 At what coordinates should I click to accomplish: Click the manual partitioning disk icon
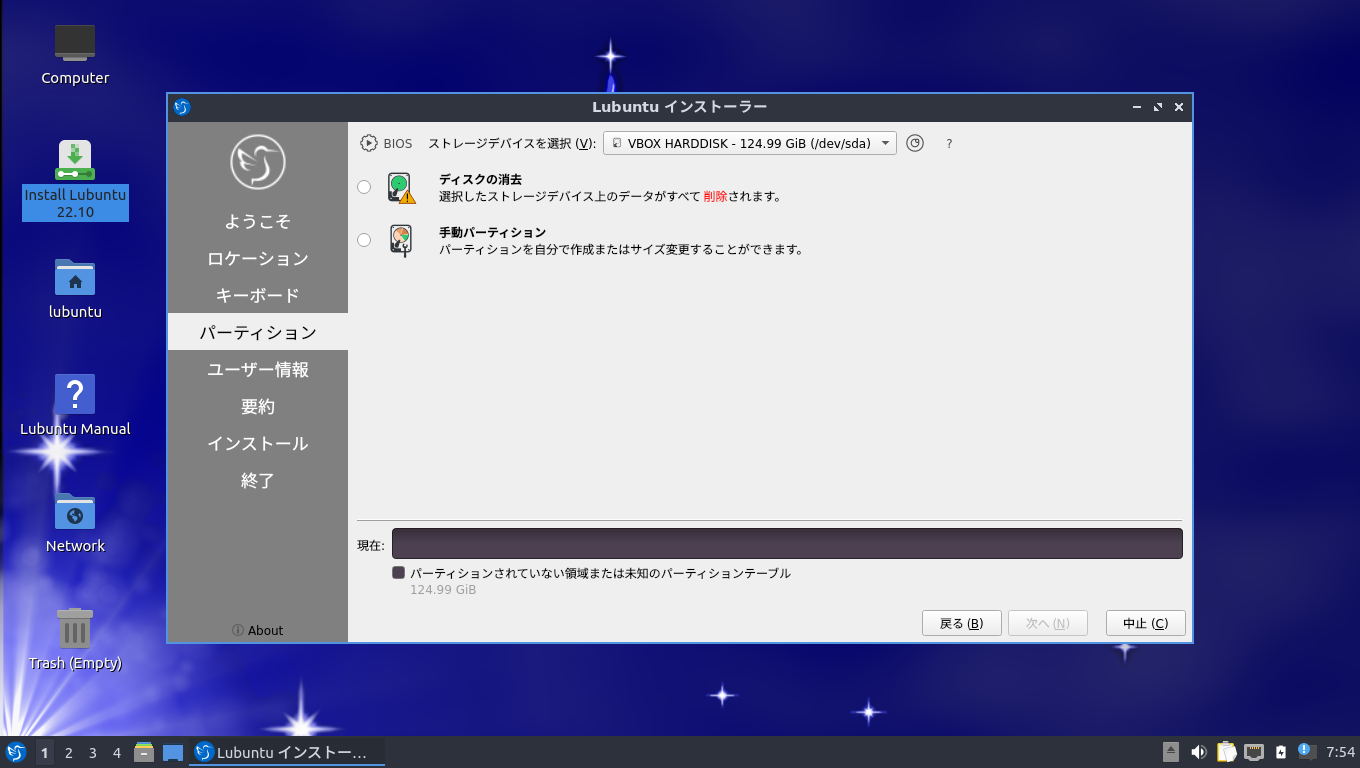401,241
